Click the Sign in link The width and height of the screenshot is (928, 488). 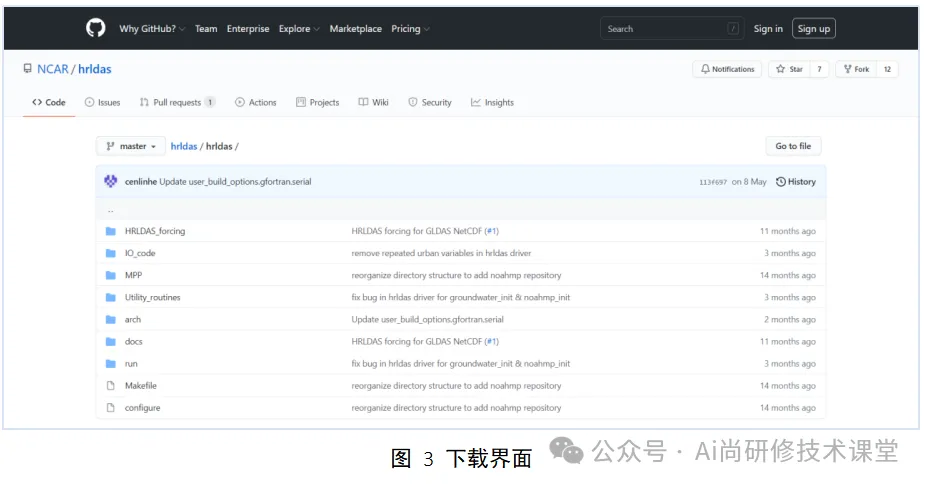tap(768, 28)
